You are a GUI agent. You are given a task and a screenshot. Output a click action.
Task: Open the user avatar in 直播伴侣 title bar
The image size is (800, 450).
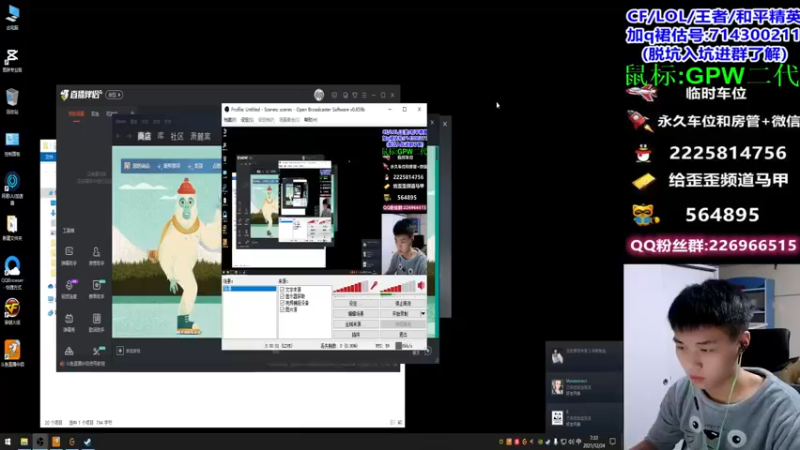319,94
